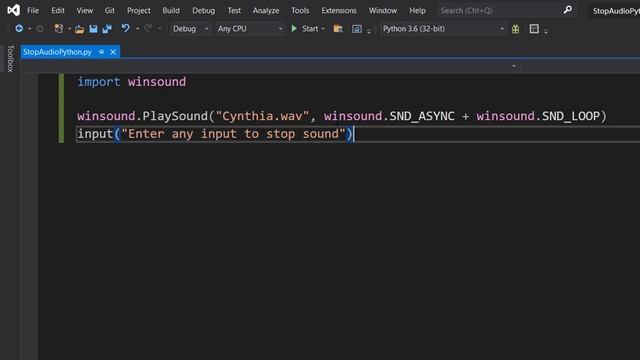The height and width of the screenshot is (360, 640).
Task: Click the green Start play icon
Action: click(294, 29)
